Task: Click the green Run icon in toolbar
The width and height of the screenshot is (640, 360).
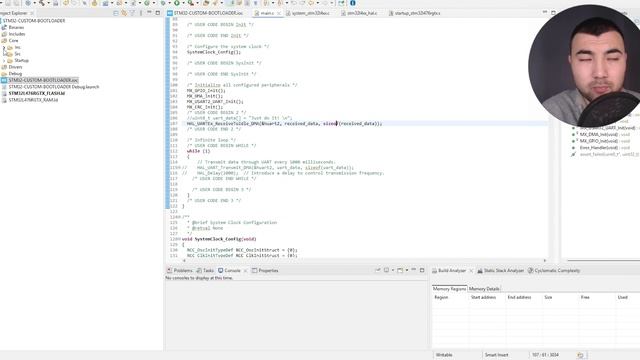Action: pyautogui.click(x=177, y=3)
